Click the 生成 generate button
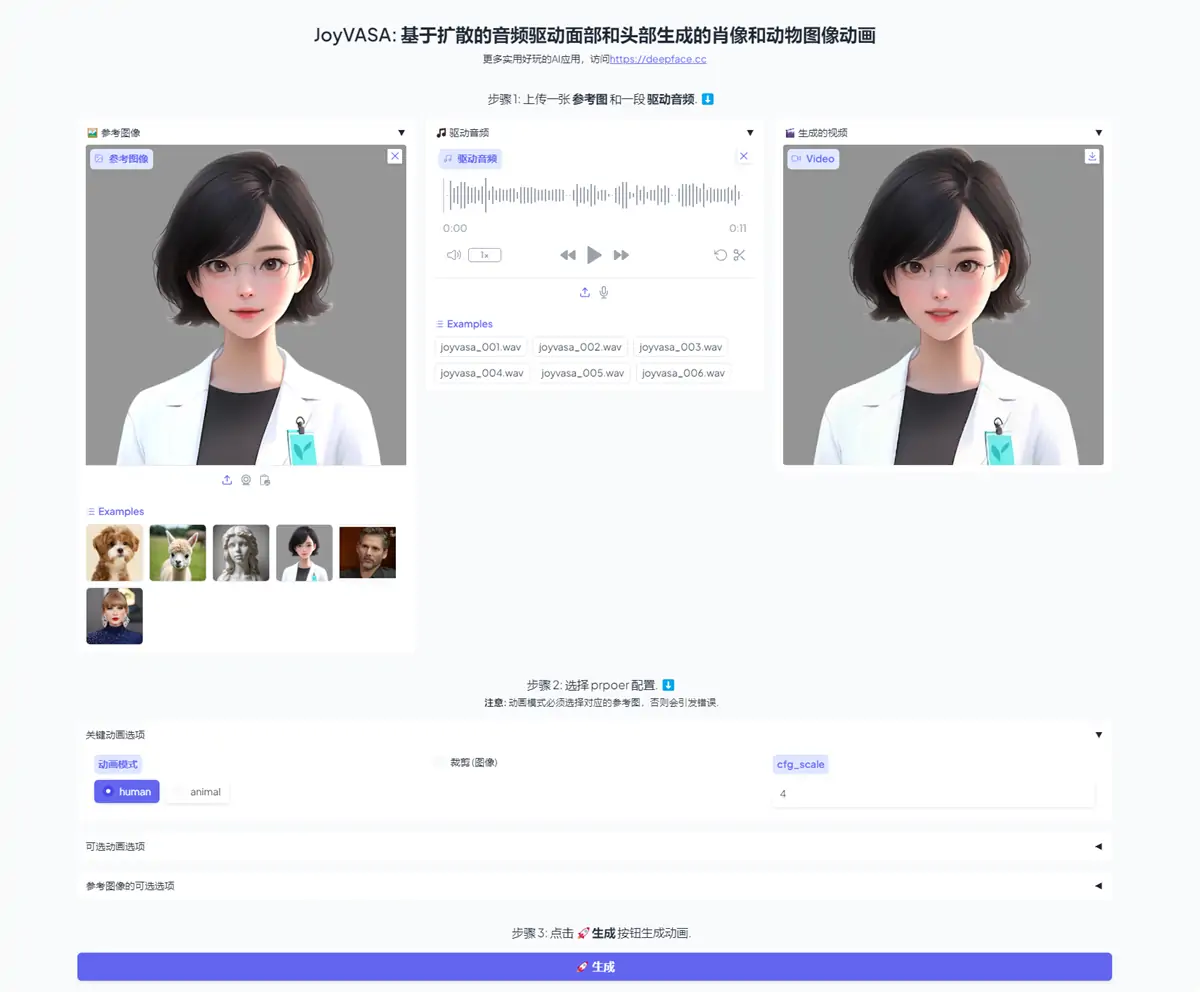Screen dimensions: 1200x992 [594, 967]
